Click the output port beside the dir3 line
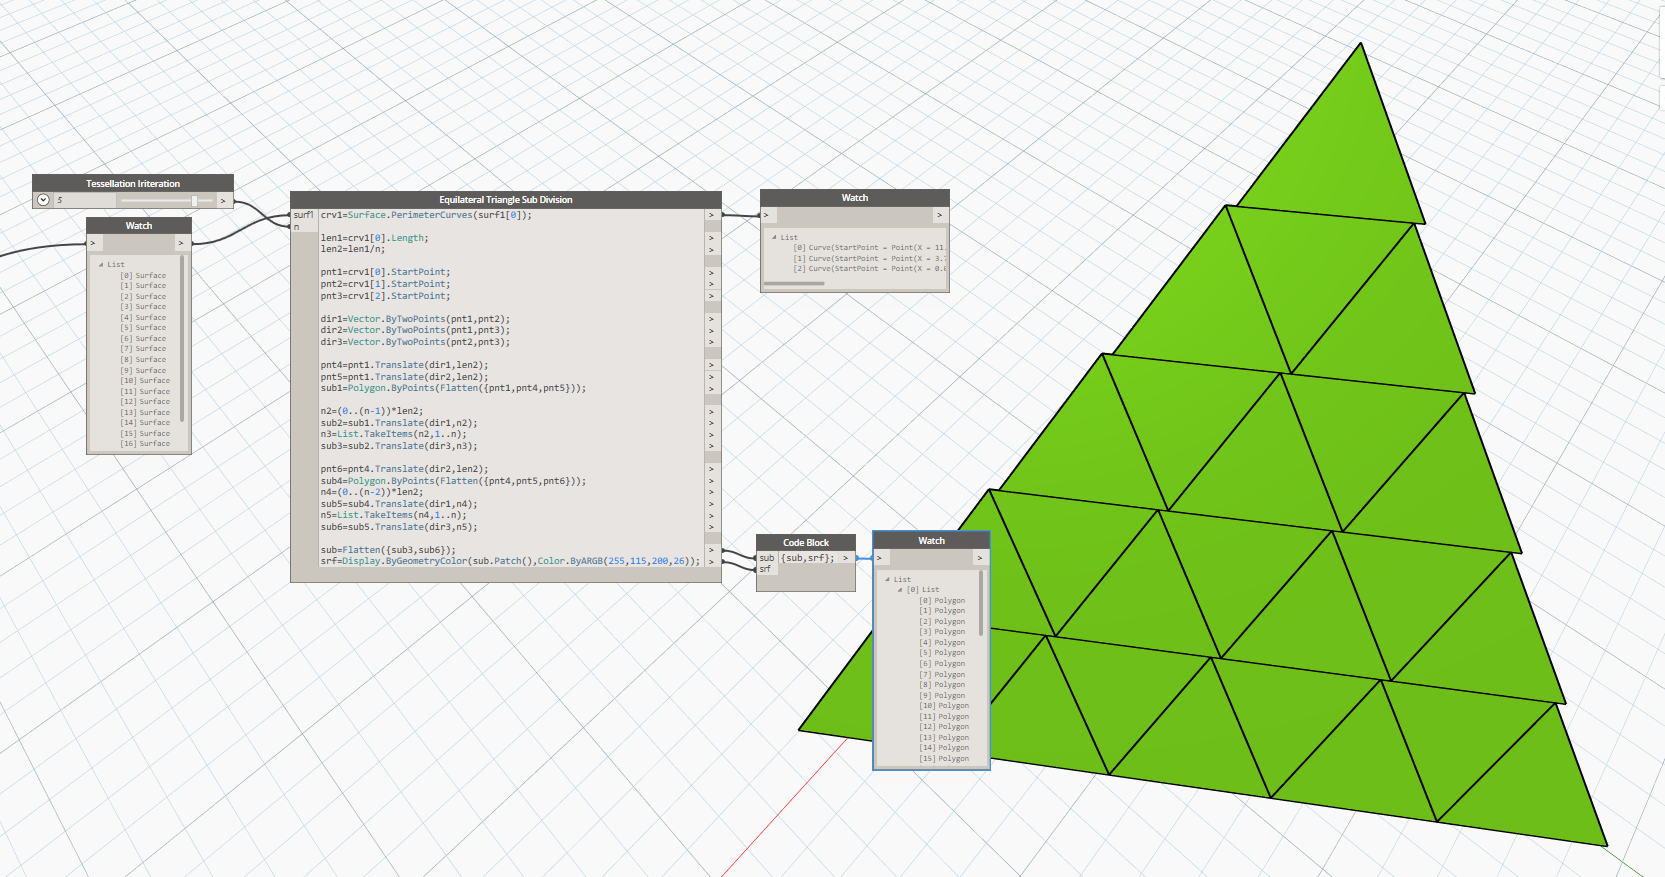 coord(711,342)
